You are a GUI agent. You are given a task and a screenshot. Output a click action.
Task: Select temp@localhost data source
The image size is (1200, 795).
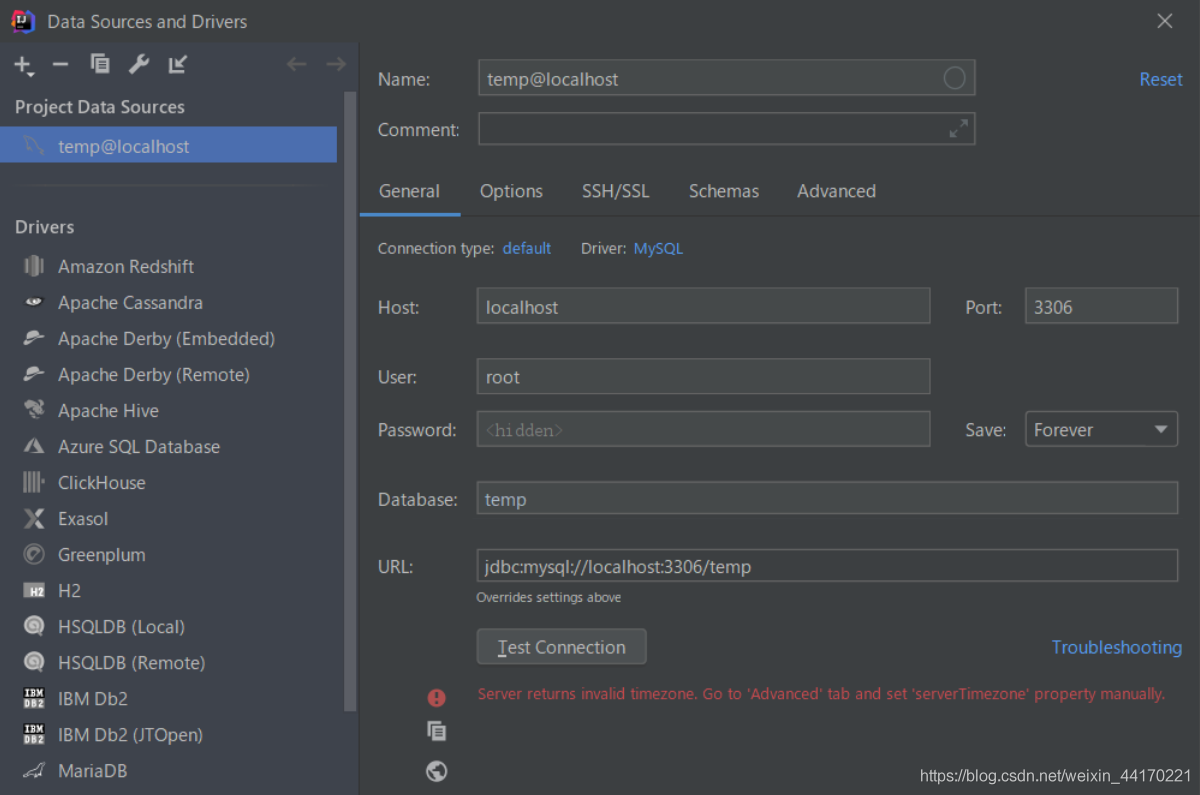click(x=168, y=145)
